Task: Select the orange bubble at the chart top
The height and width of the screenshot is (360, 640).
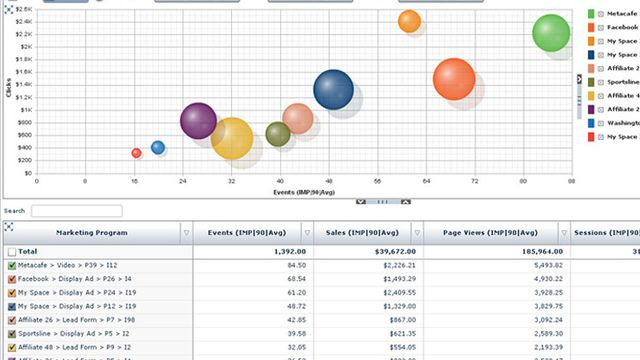Action: tap(409, 21)
